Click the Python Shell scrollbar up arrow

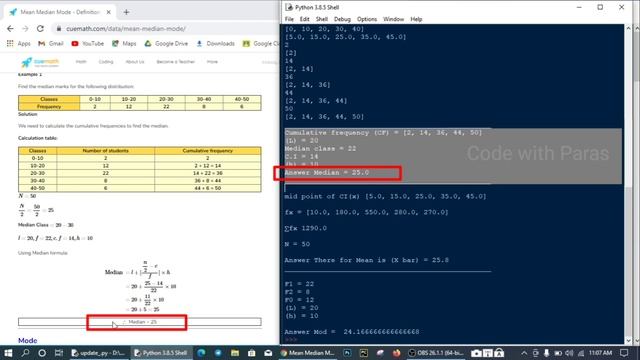(628, 28)
